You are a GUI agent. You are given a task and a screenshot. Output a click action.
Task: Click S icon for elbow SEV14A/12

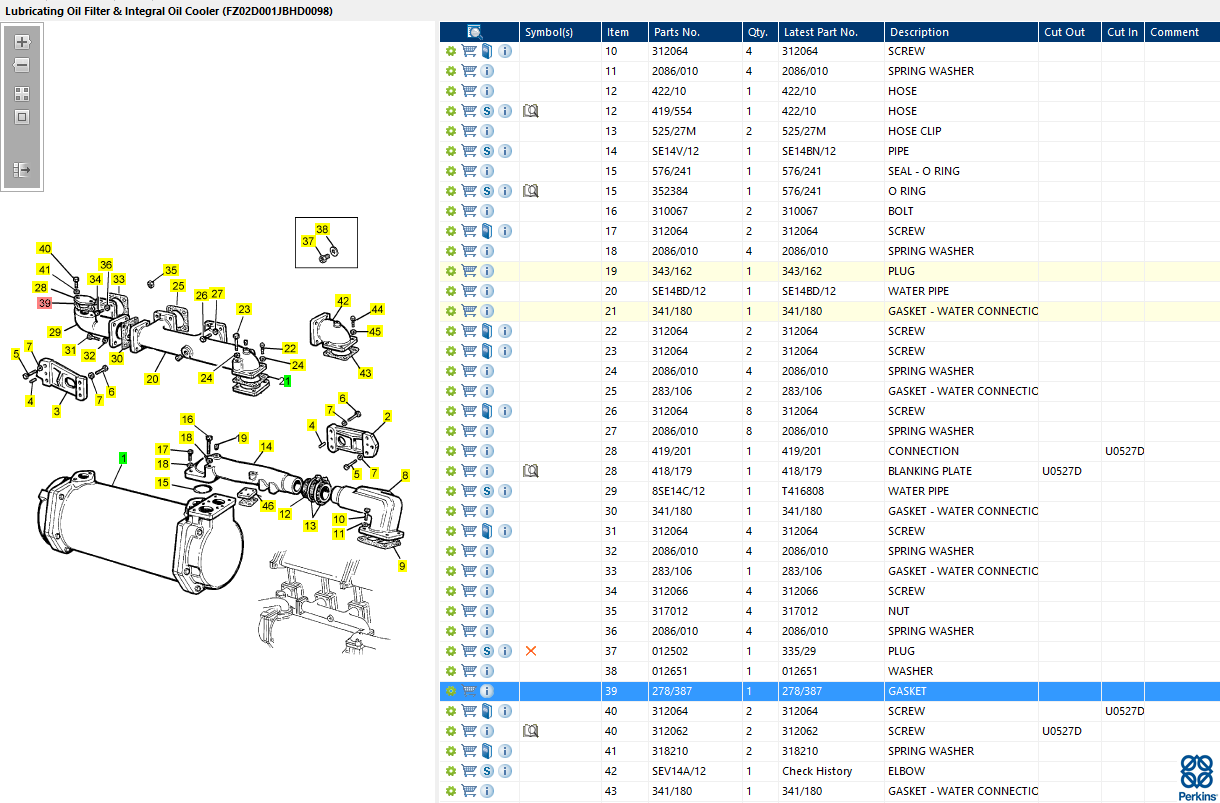point(487,771)
